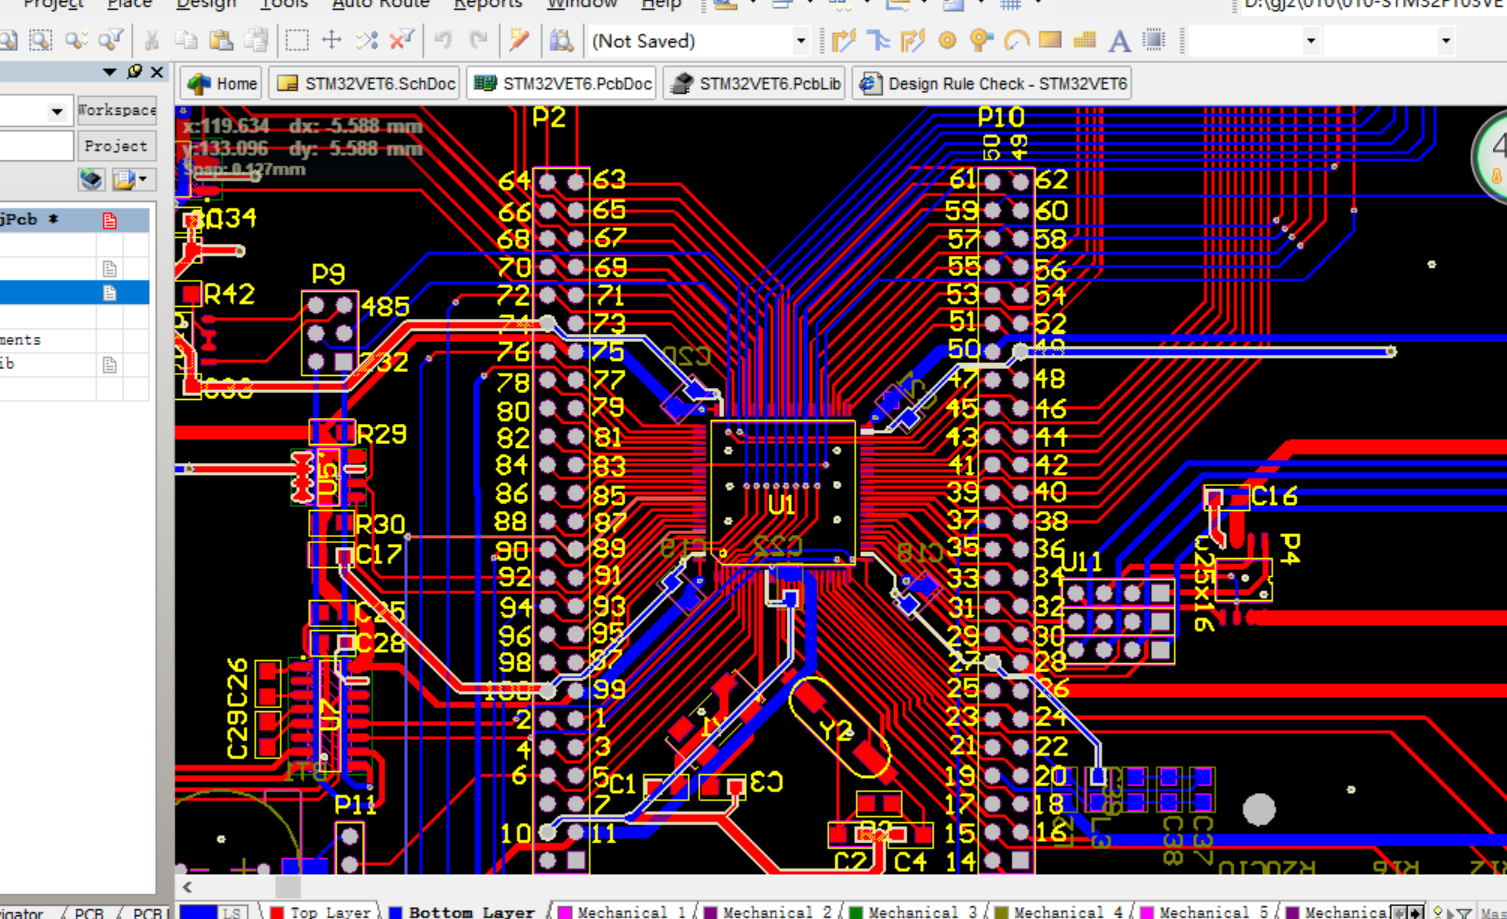Select the U1 microcontroller chip on board

(x=783, y=492)
